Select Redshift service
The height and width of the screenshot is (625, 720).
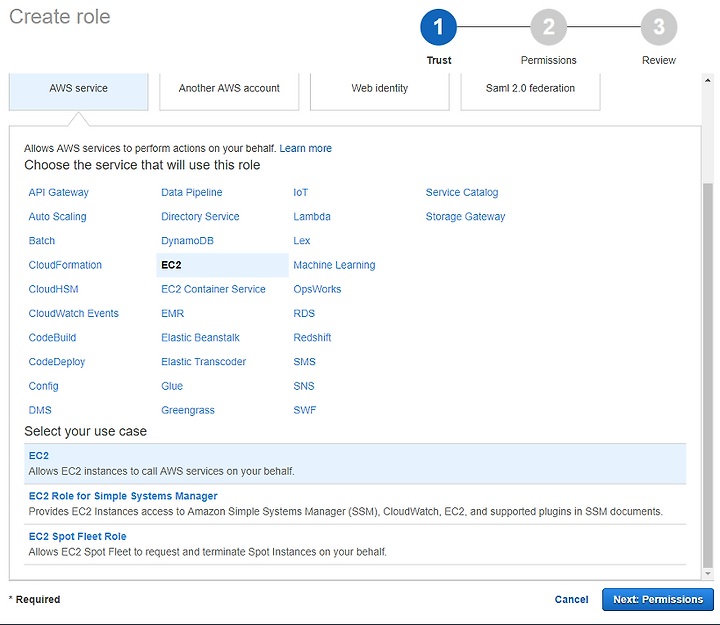[312, 338]
